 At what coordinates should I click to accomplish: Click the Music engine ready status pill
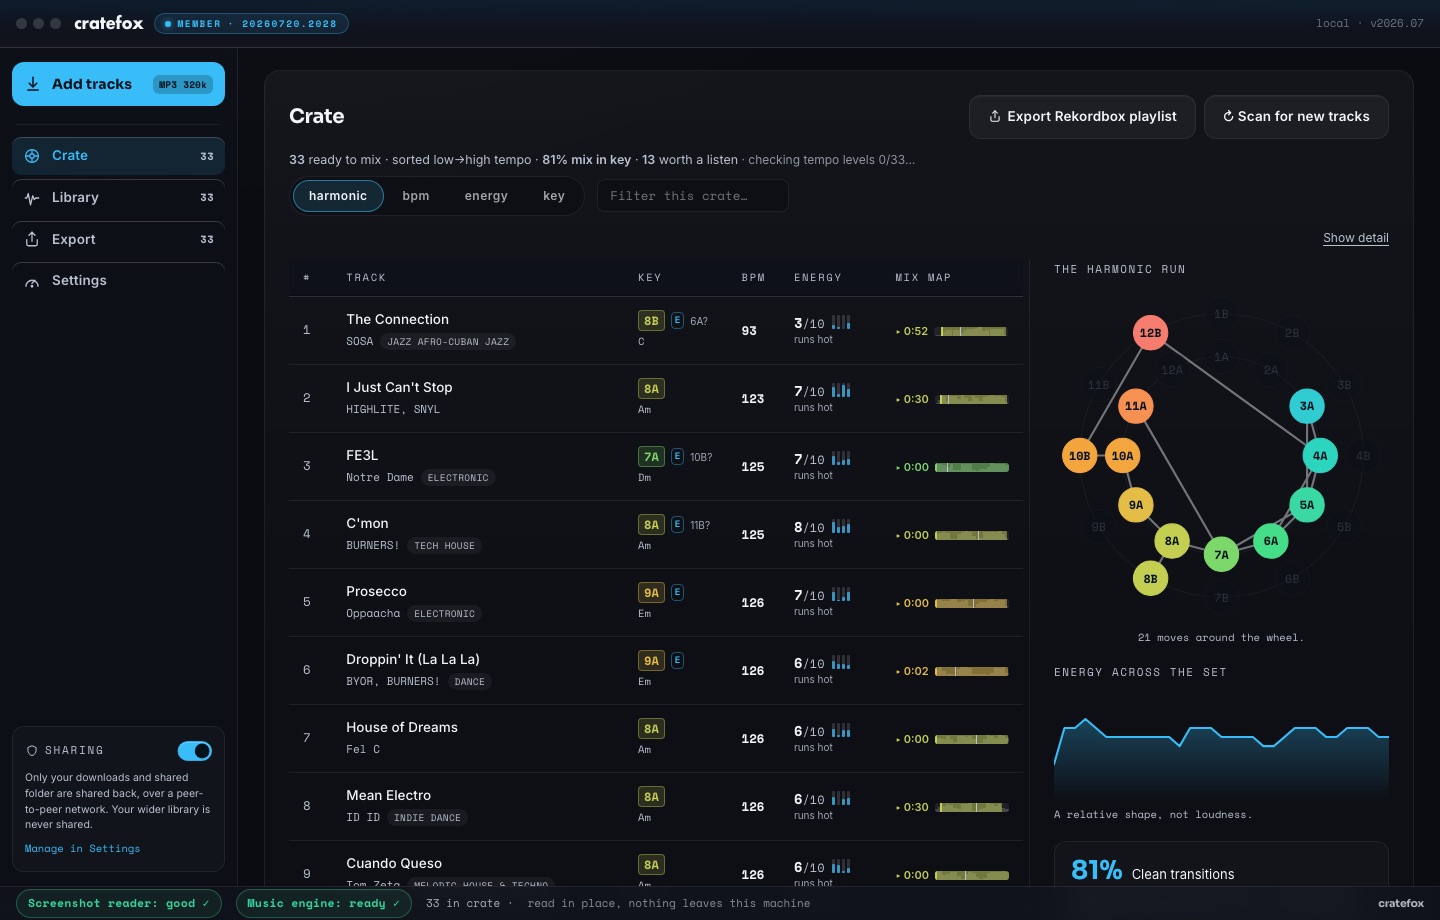324,903
